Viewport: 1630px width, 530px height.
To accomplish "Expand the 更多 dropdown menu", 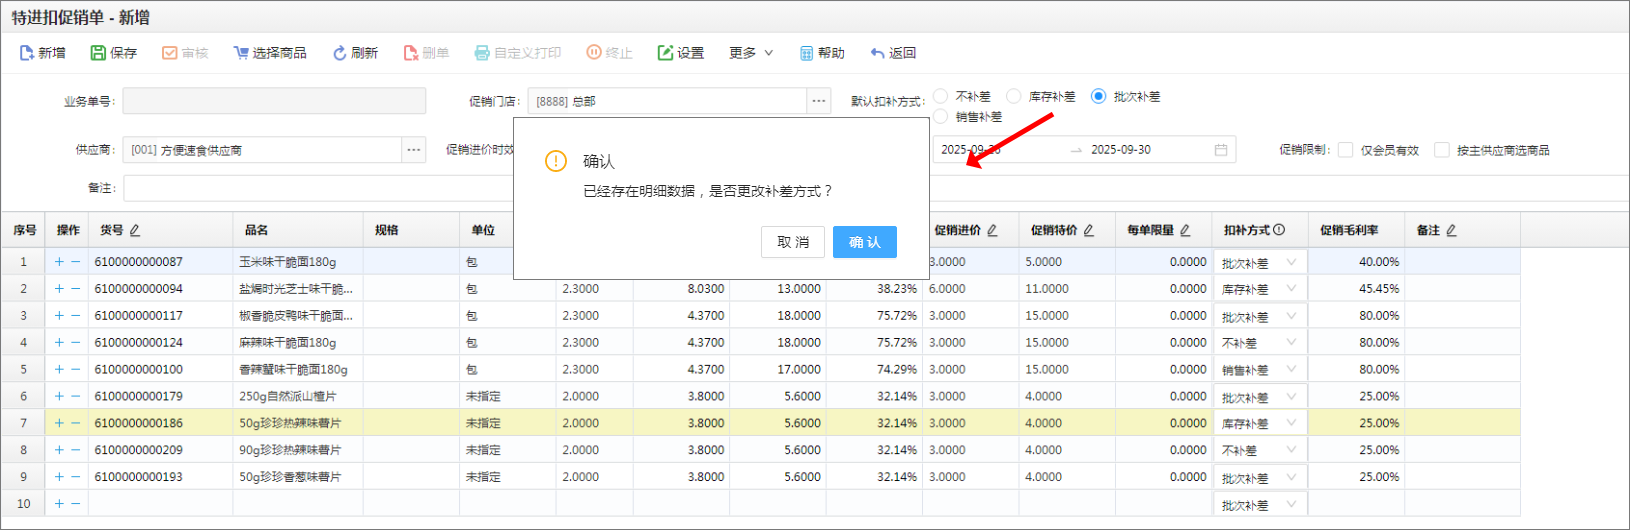I will pyautogui.click(x=751, y=53).
